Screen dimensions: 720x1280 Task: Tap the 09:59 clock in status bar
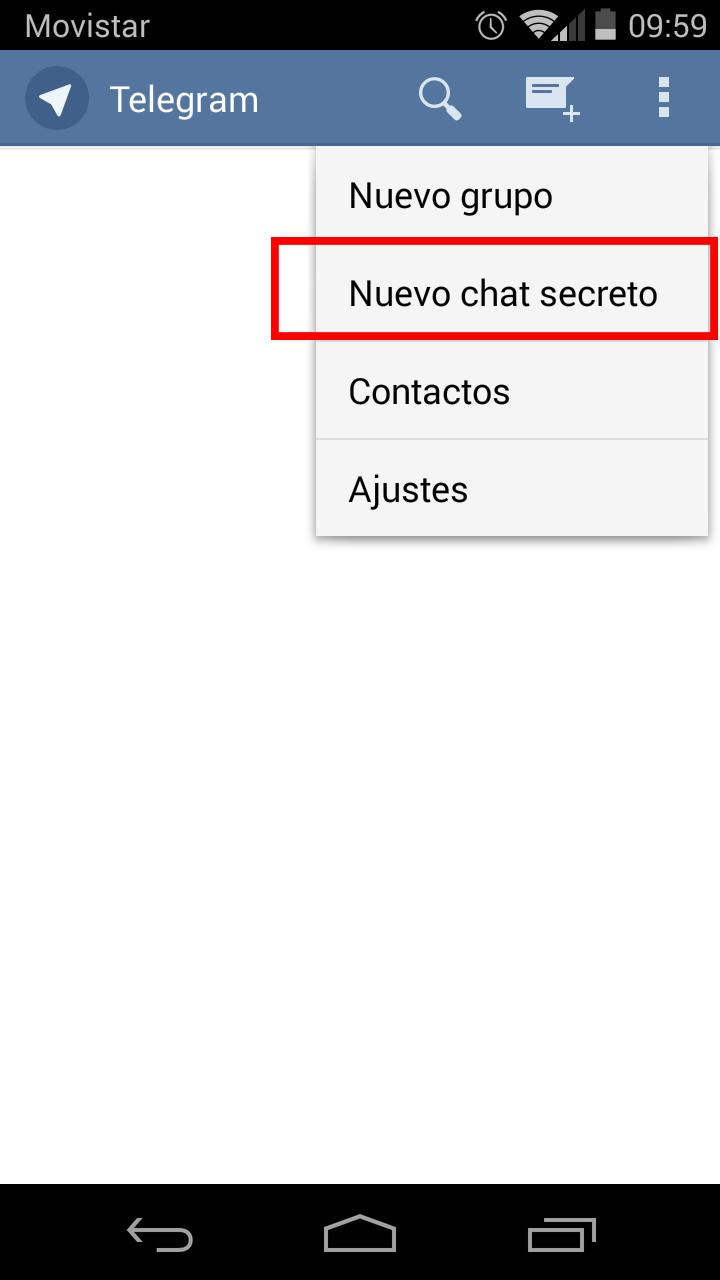pos(667,25)
